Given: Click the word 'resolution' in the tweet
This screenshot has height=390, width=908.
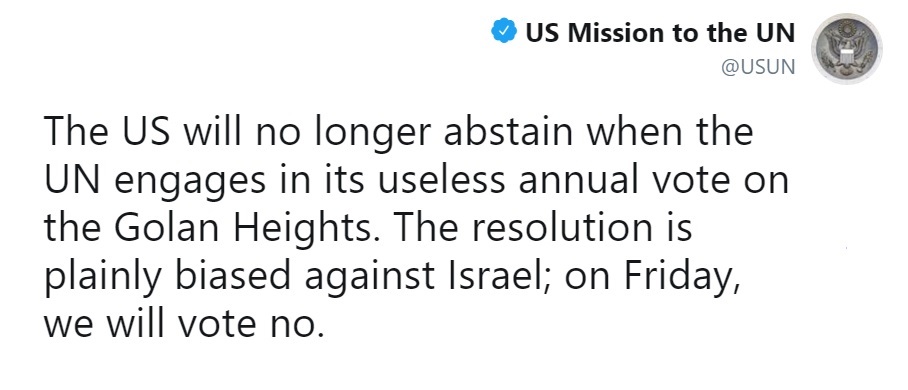Looking at the screenshot, I should tap(561, 228).
